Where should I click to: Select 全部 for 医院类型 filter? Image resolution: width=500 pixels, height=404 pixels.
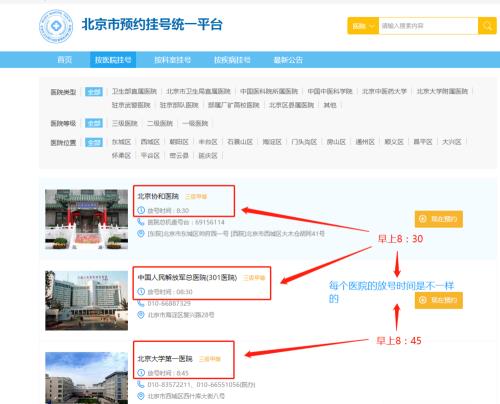94,92
